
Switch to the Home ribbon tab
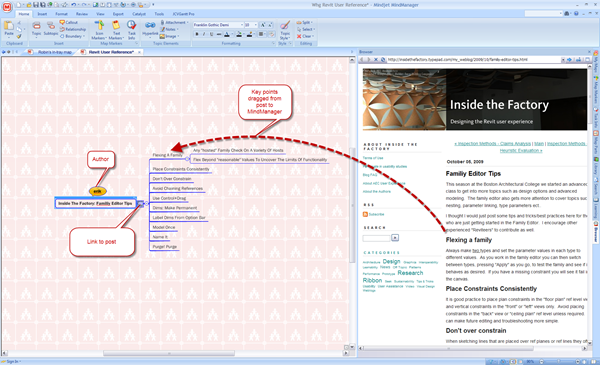point(24,14)
